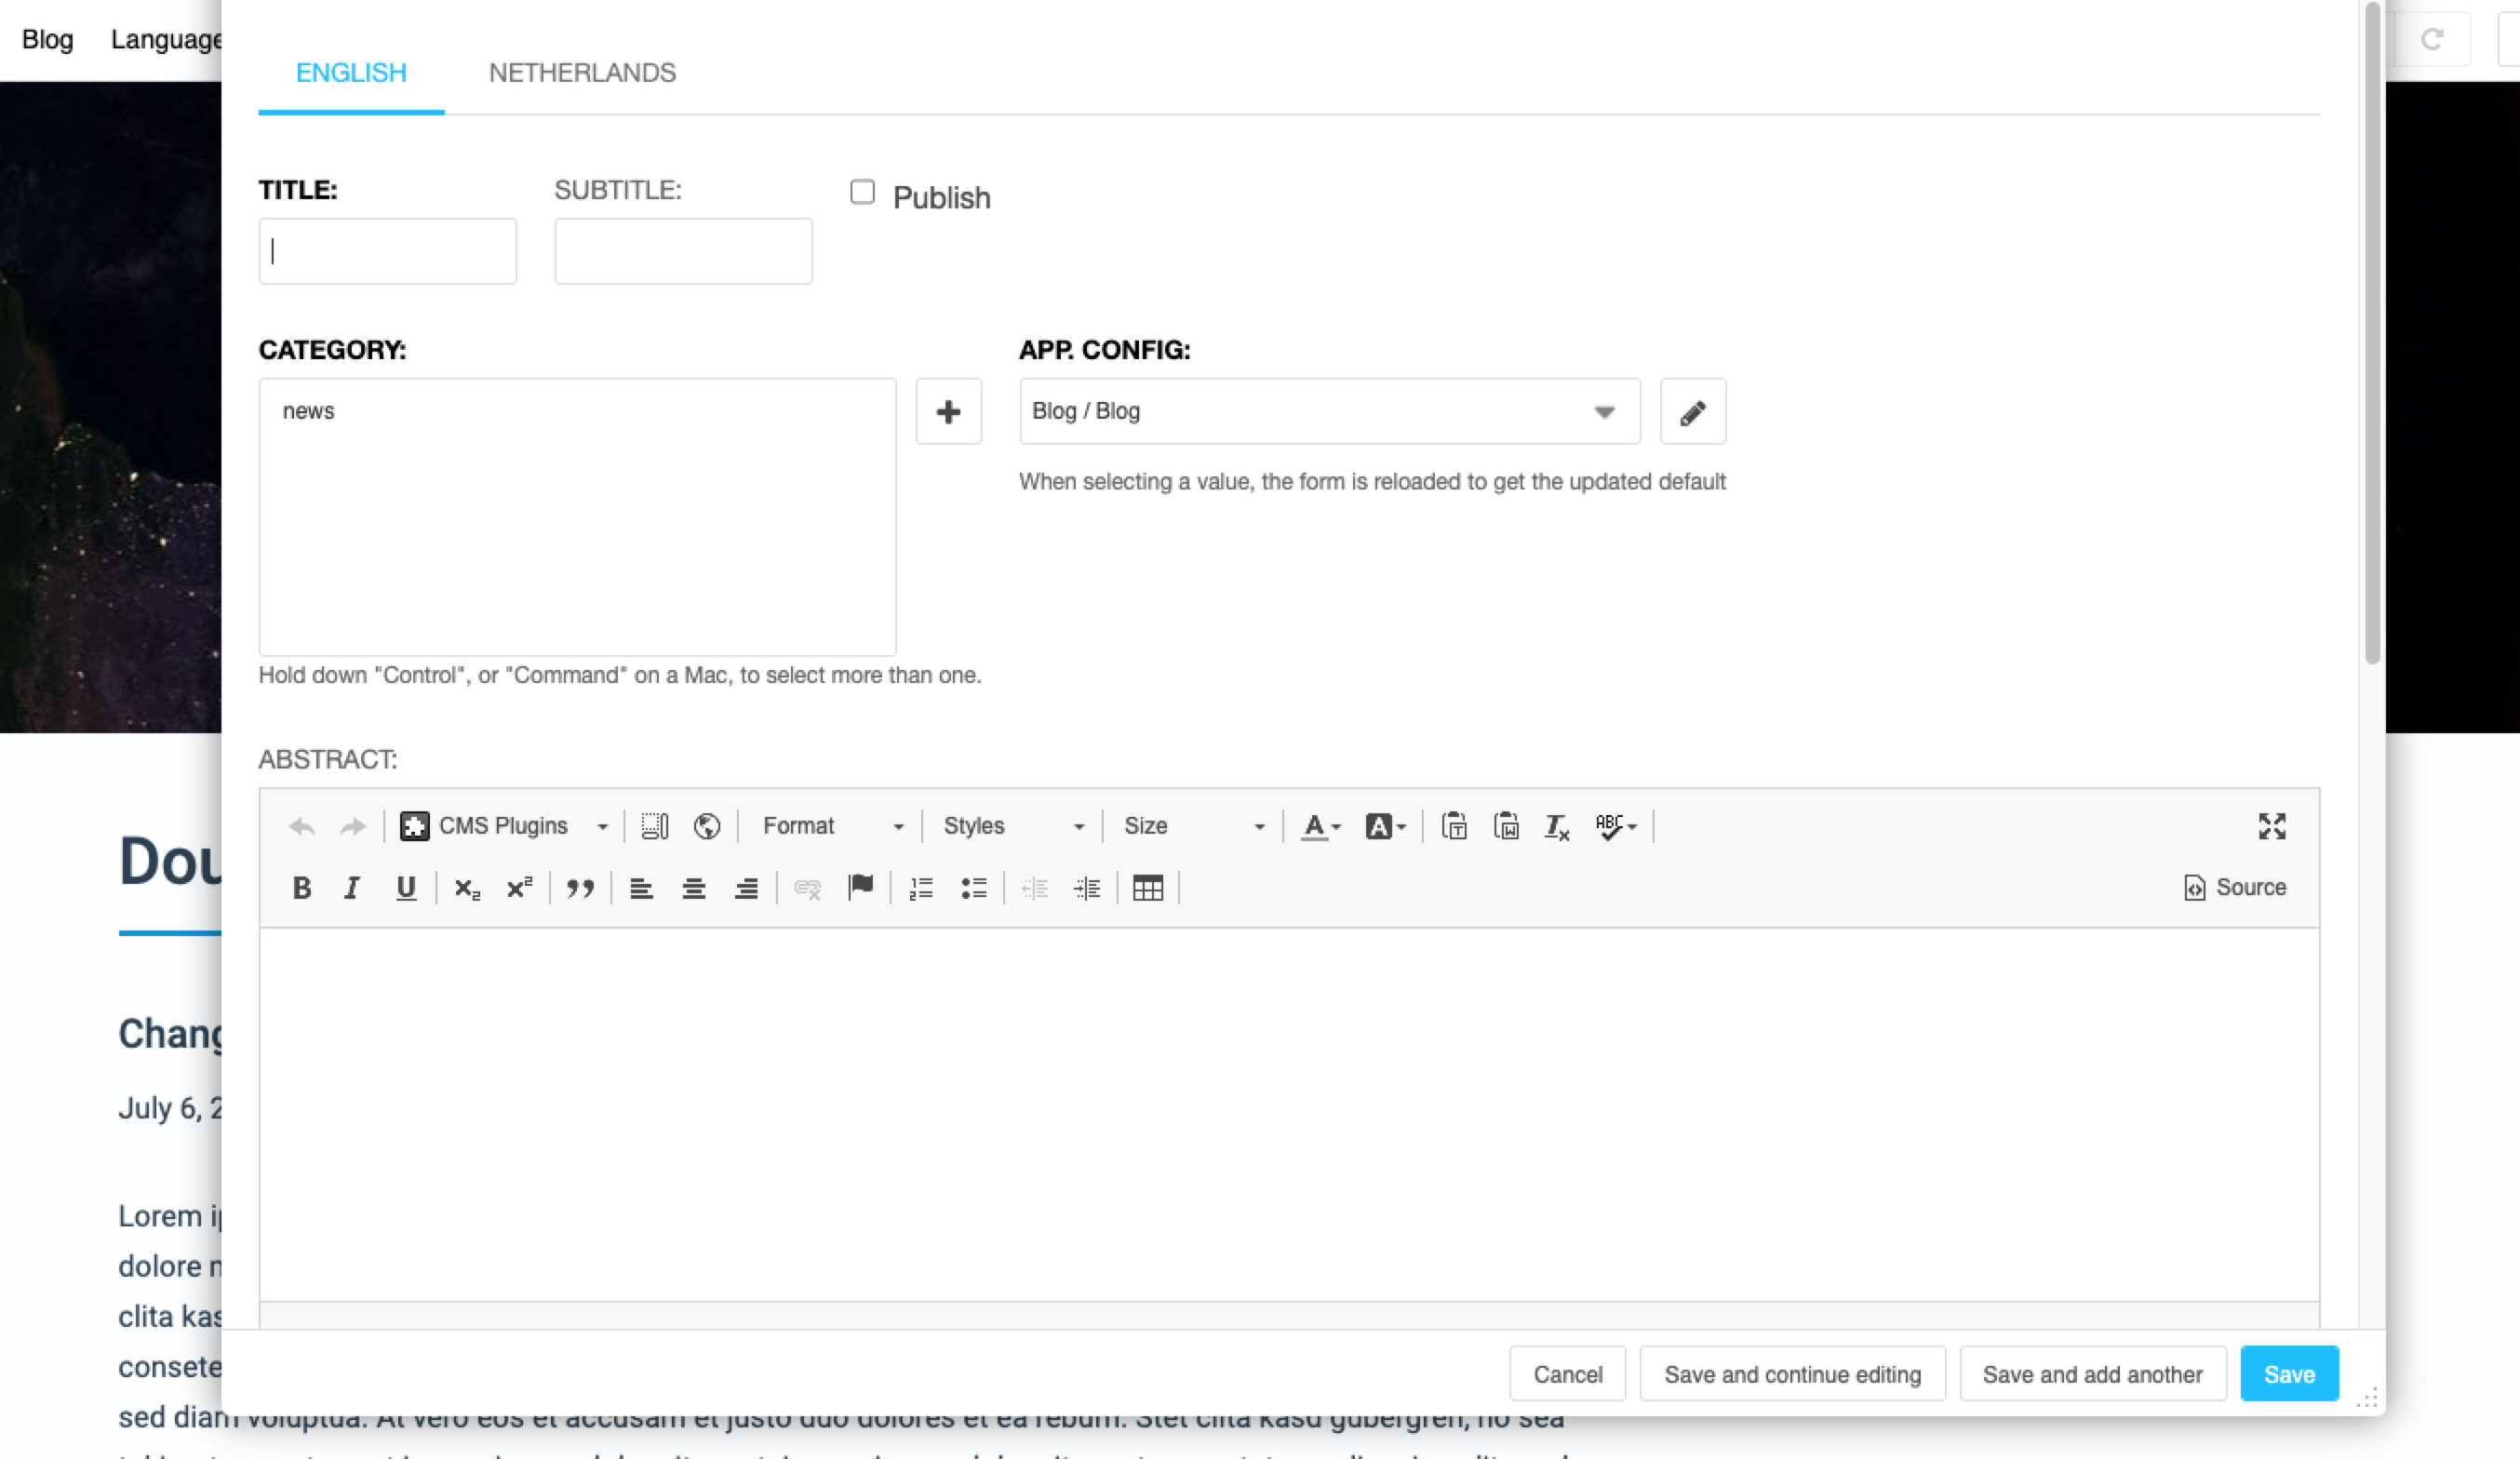2520x1459 pixels.
Task: Toggle underline formatting
Action: [405, 888]
